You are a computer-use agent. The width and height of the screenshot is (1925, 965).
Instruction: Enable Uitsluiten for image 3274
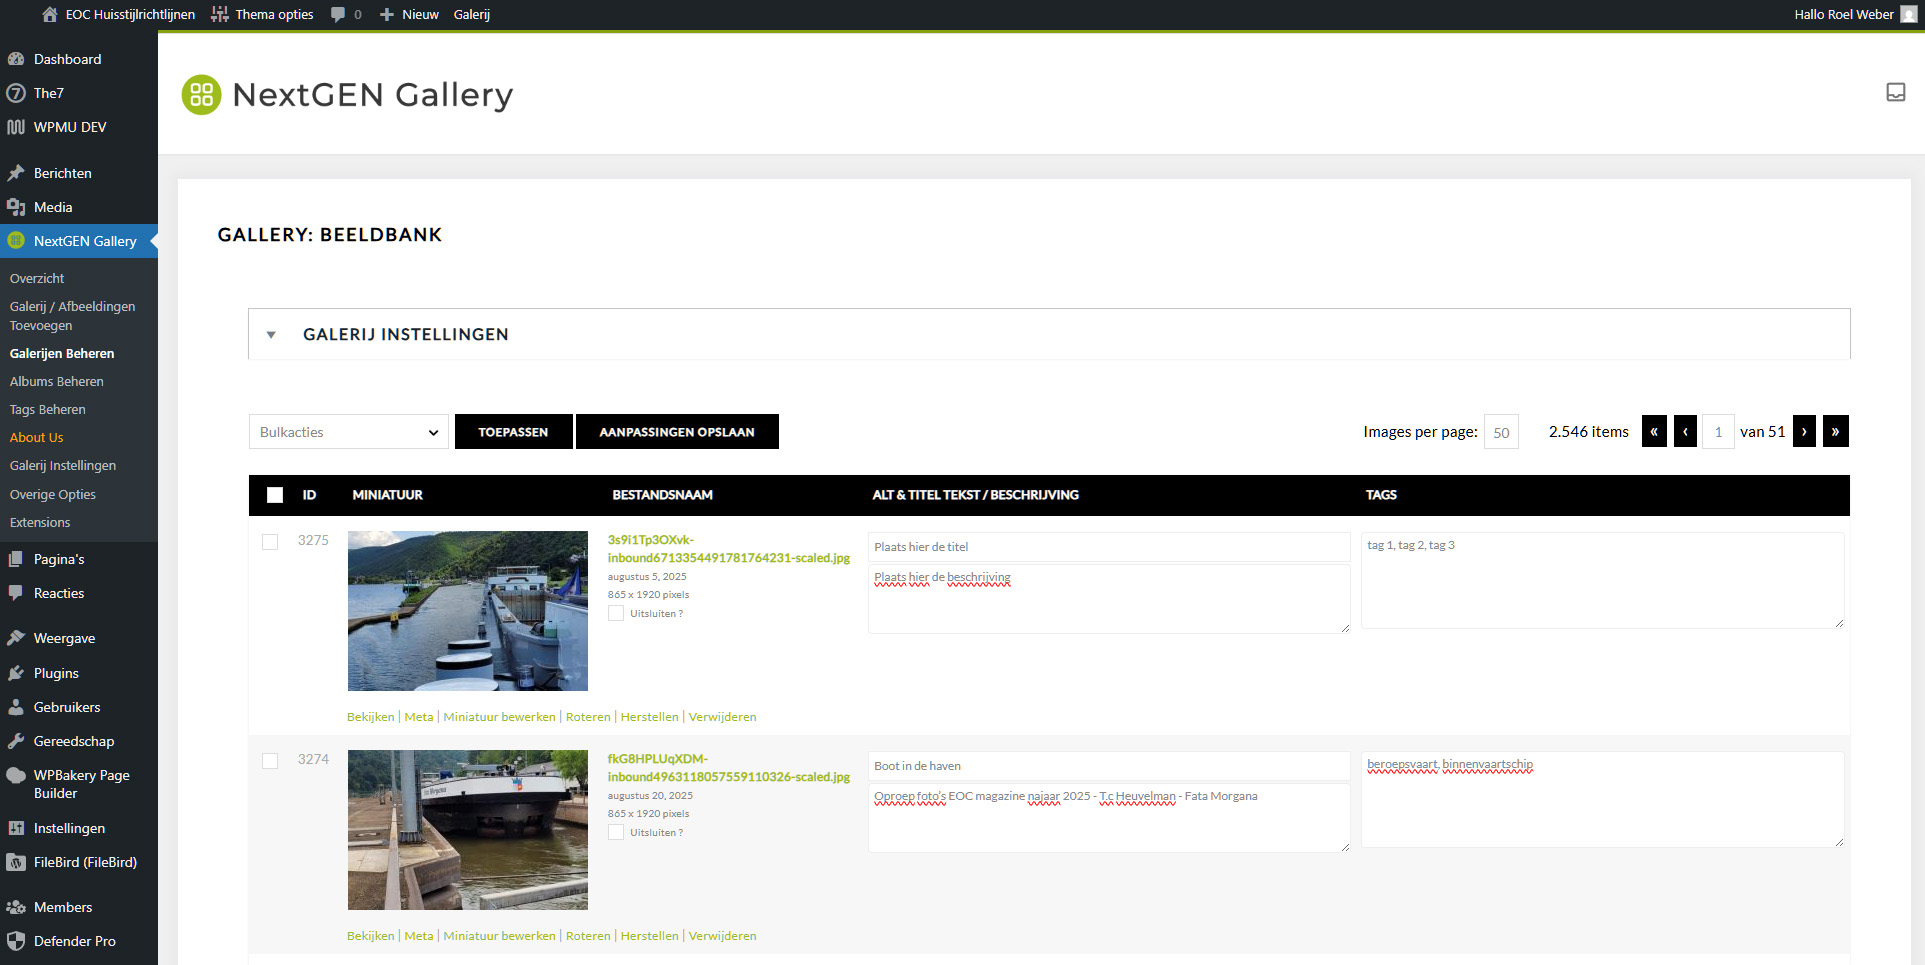pos(616,832)
